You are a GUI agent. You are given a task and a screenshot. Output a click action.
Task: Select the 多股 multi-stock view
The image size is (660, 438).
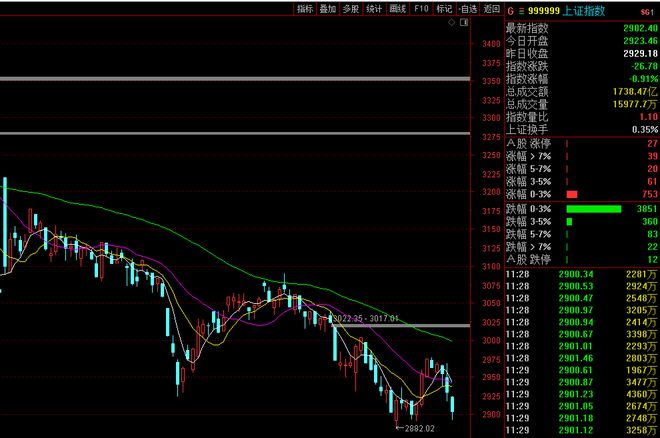[351, 9]
